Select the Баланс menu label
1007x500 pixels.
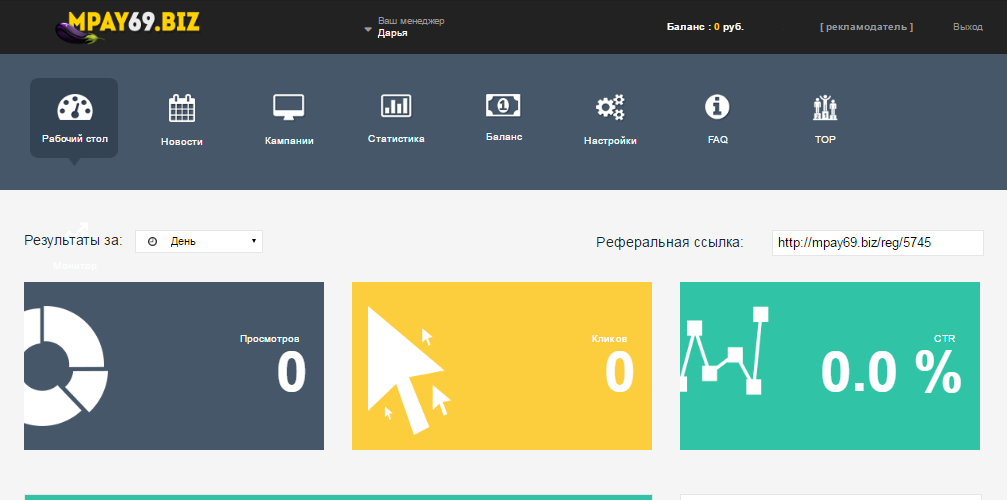coord(504,137)
